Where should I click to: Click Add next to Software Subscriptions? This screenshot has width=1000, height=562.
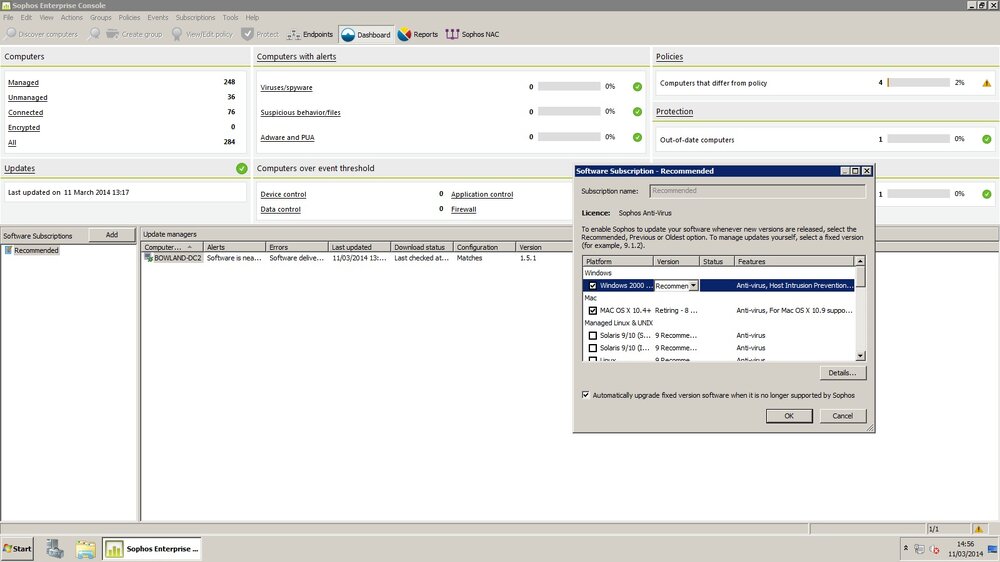(x=112, y=235)
